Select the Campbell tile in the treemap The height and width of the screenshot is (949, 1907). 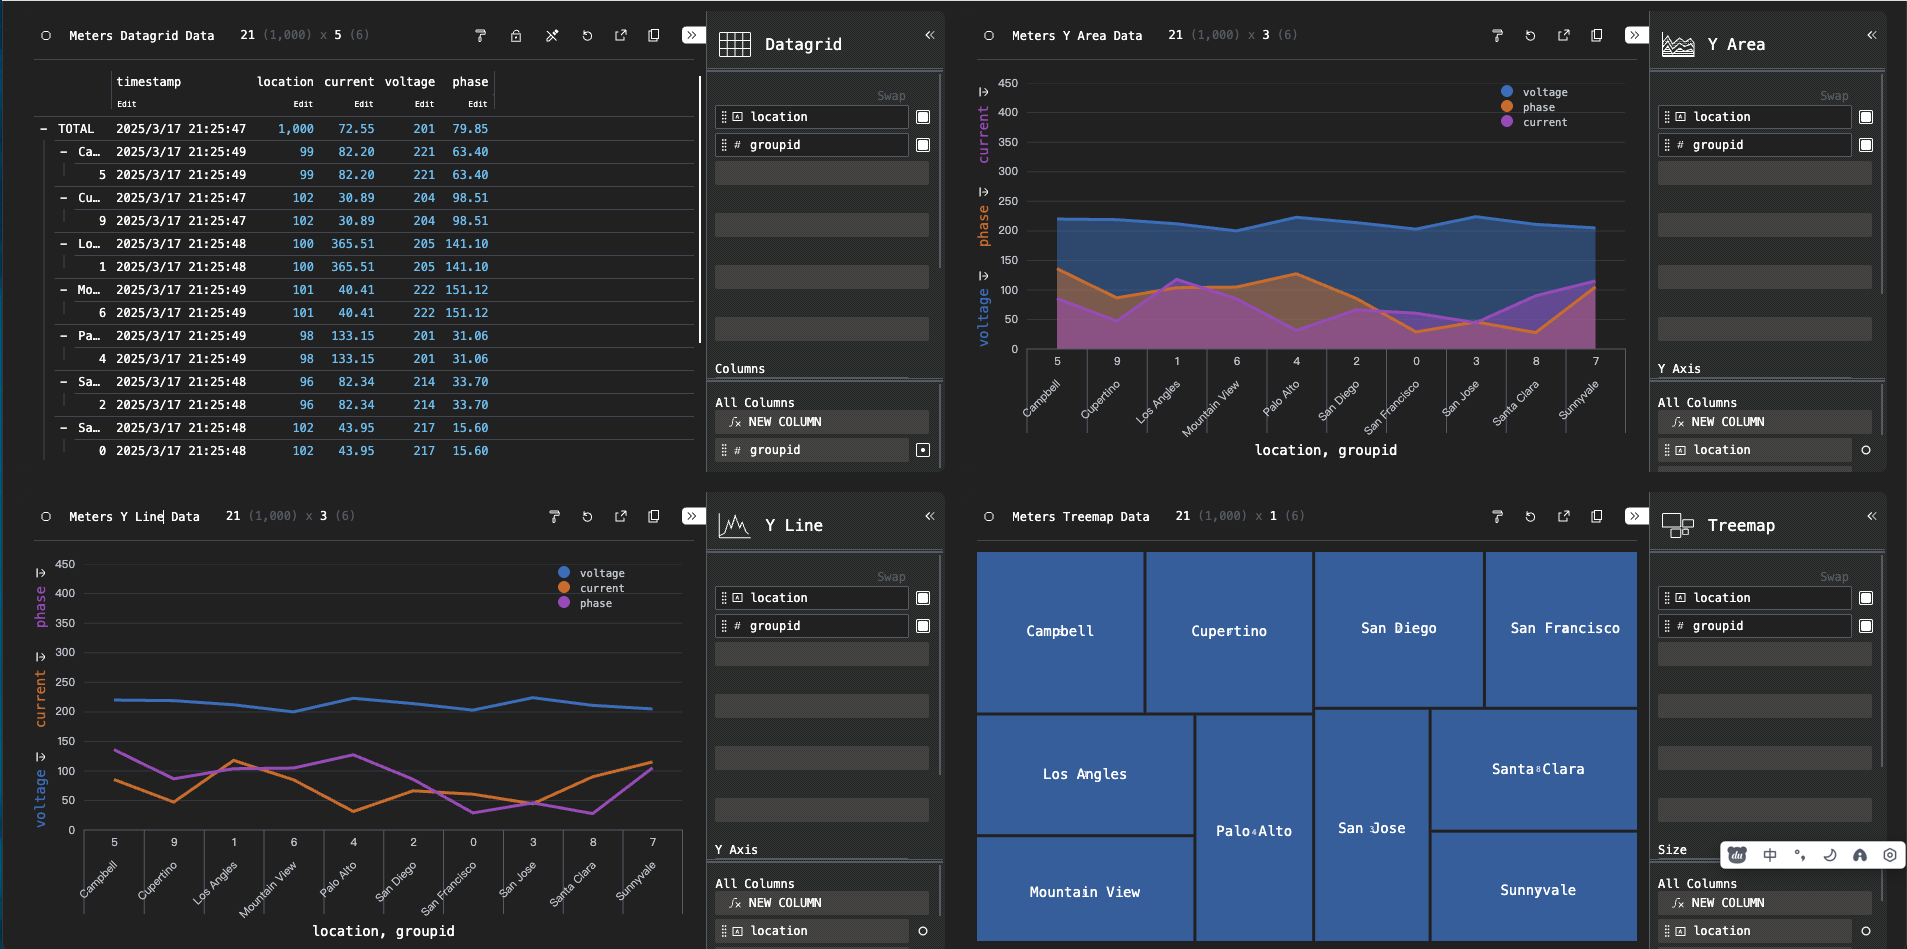(x=1060, y=631)
